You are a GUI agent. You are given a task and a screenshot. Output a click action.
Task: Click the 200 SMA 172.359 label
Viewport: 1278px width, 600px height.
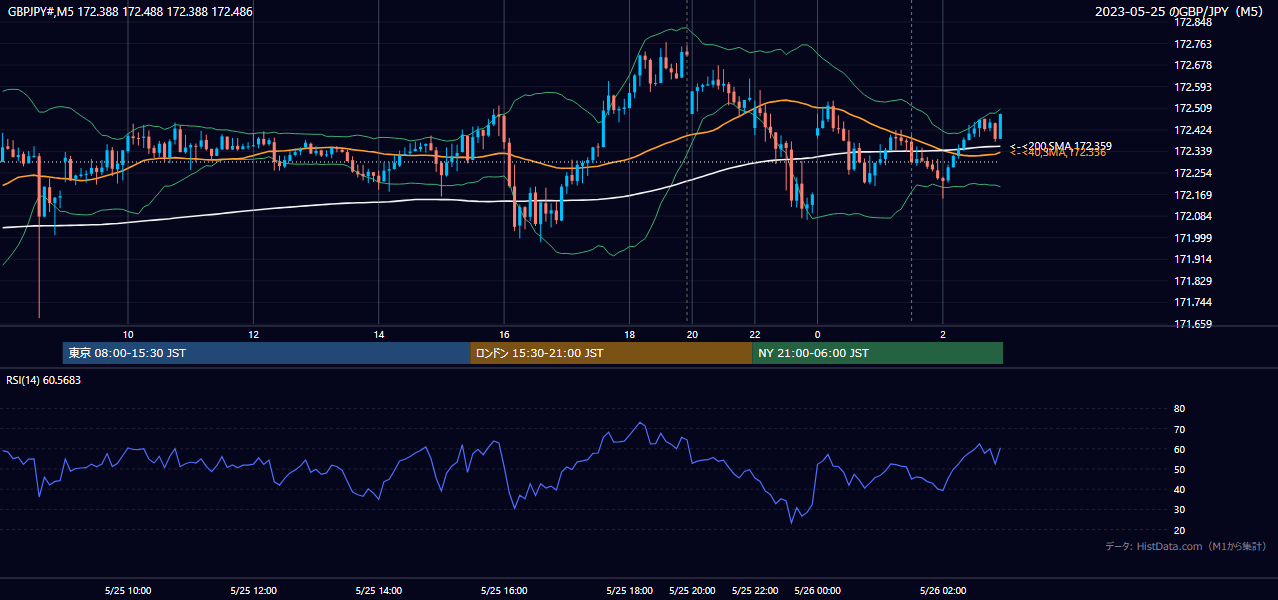pos(1060,146)
